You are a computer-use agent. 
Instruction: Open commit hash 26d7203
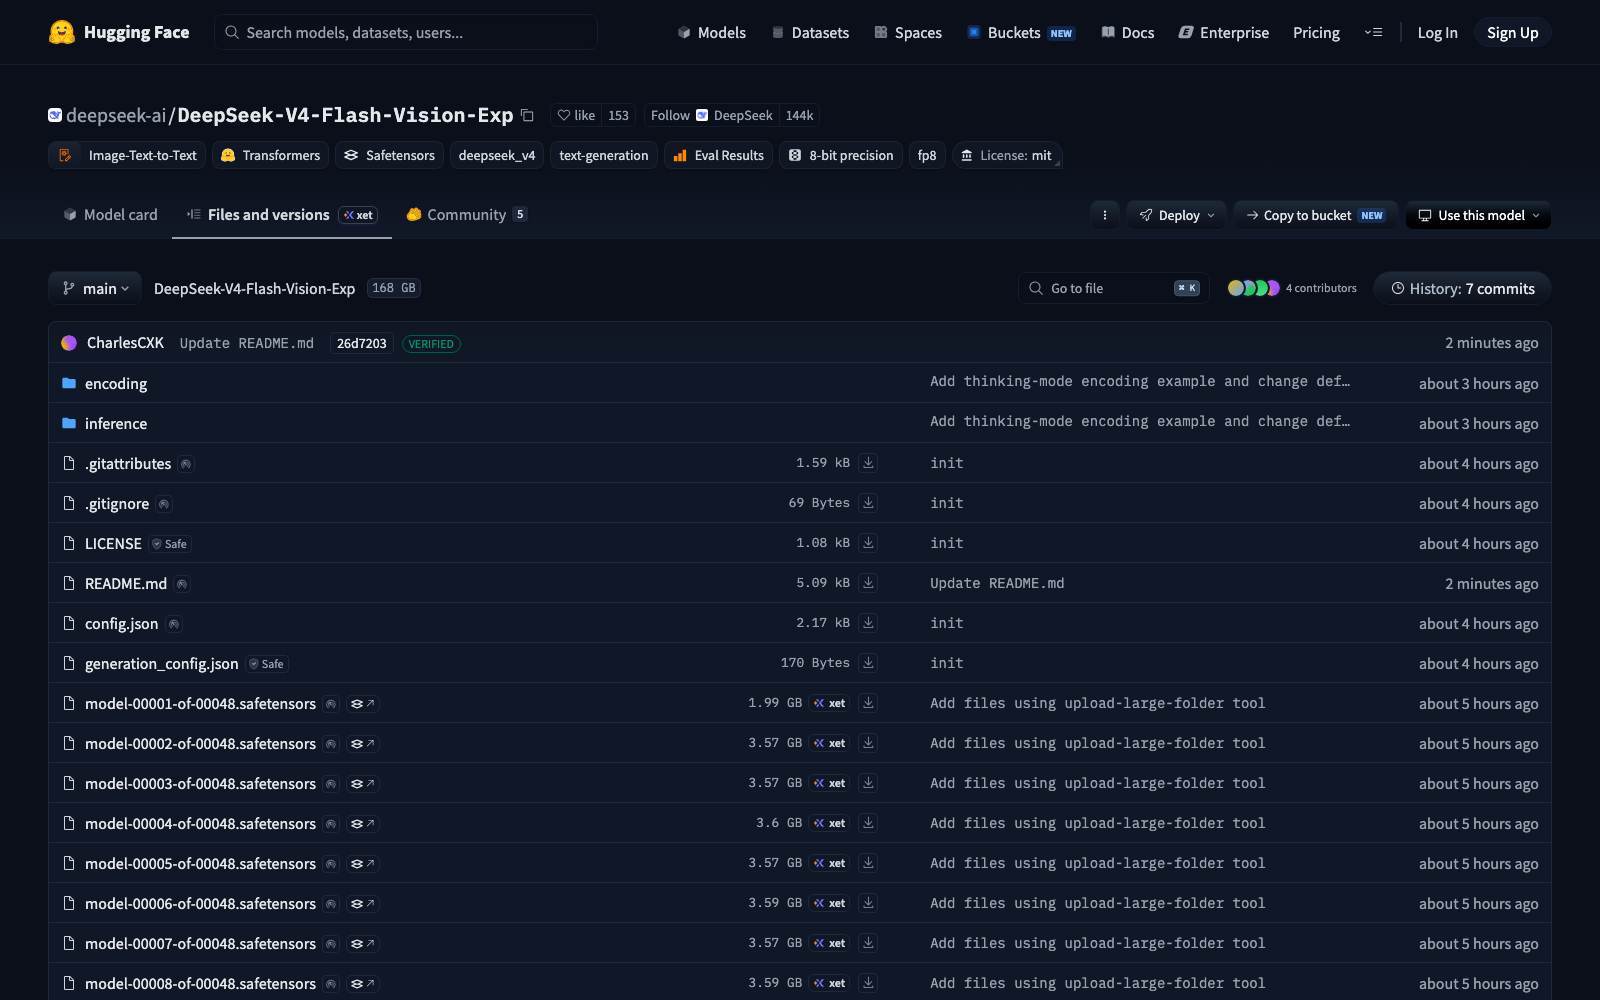pyautogui.click(x=361, y=343)
